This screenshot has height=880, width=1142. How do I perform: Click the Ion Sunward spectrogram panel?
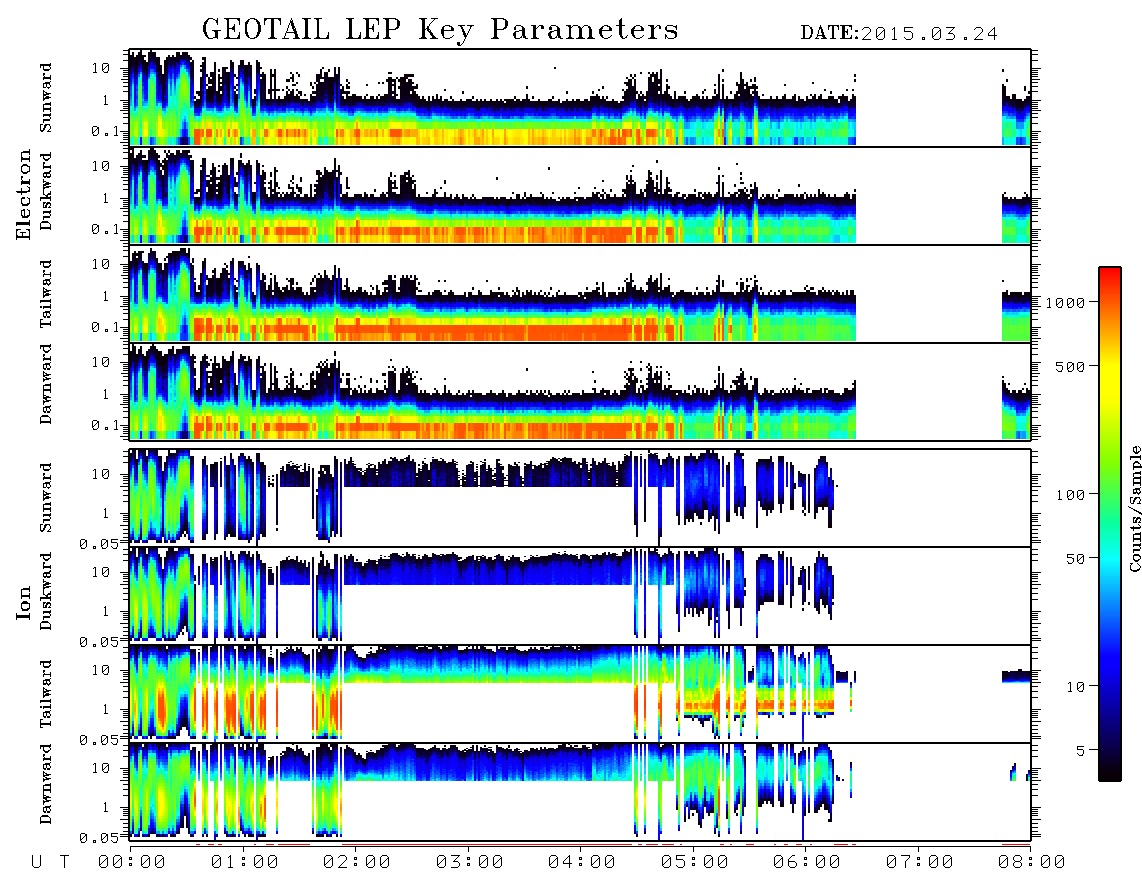coord(580,498)
